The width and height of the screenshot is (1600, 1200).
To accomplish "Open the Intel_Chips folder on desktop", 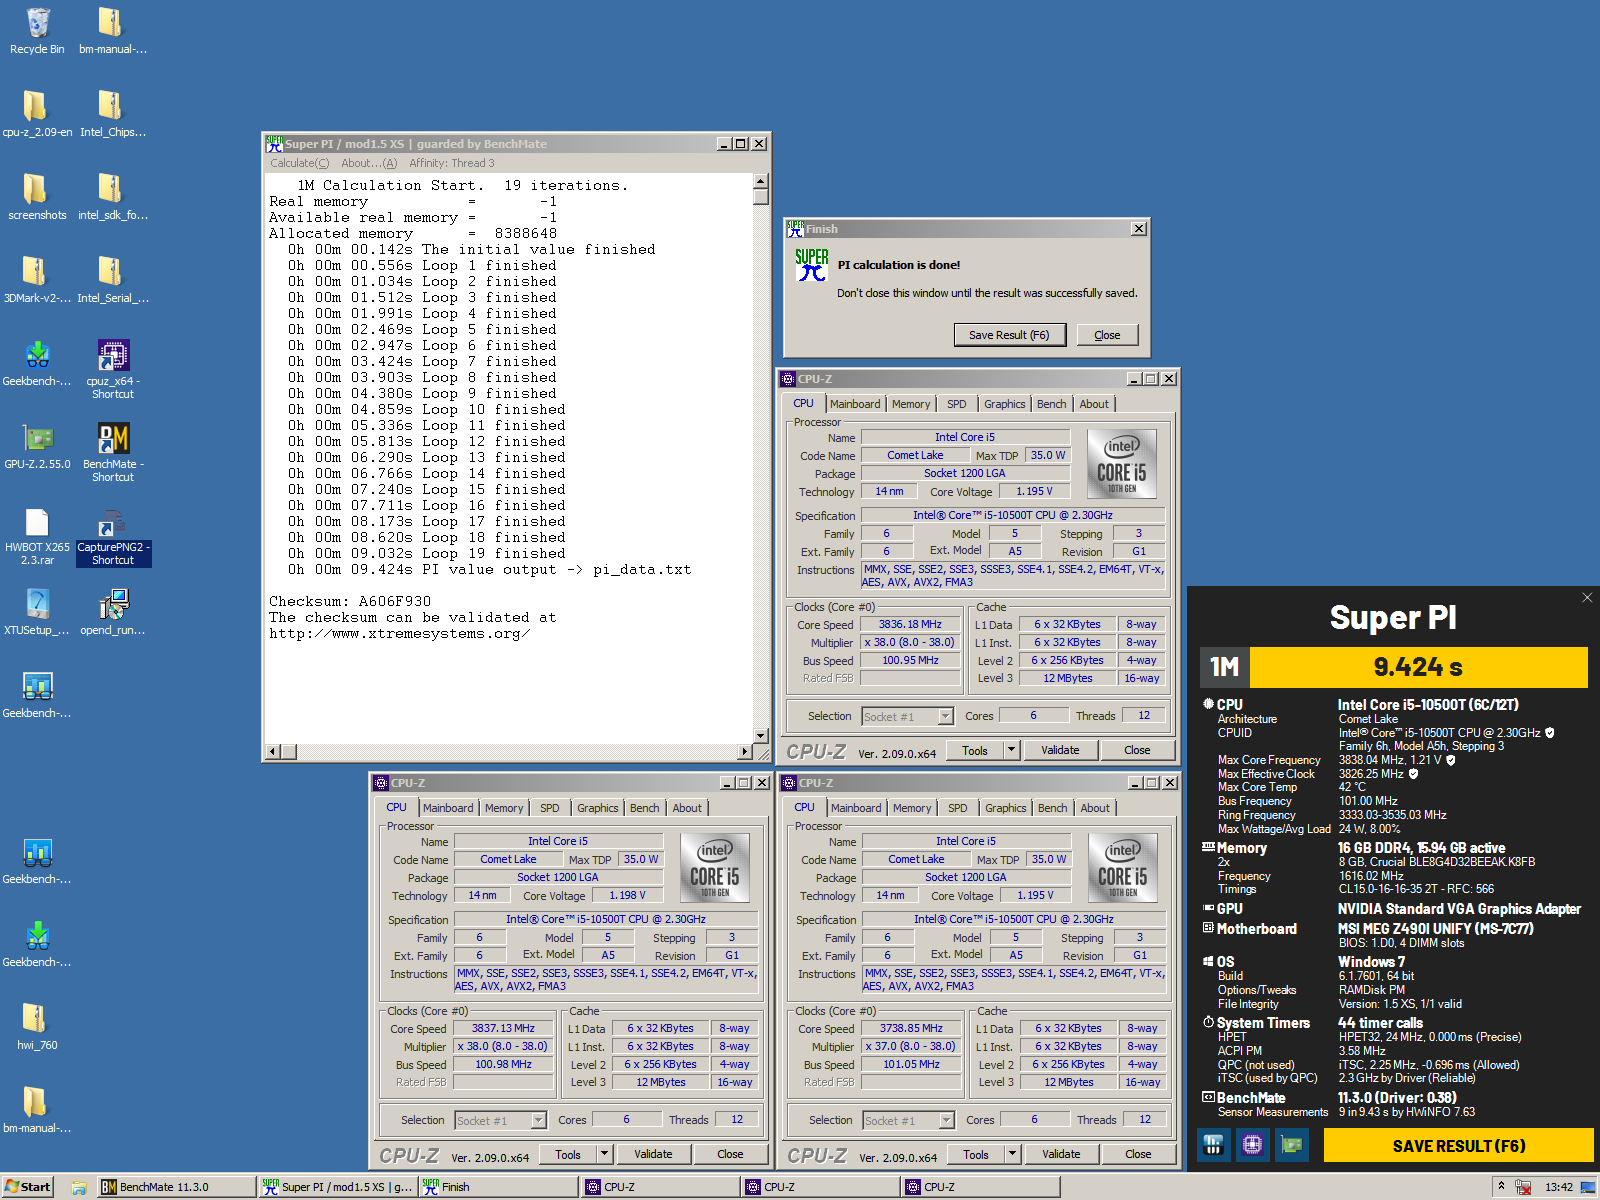I will 110,105.
